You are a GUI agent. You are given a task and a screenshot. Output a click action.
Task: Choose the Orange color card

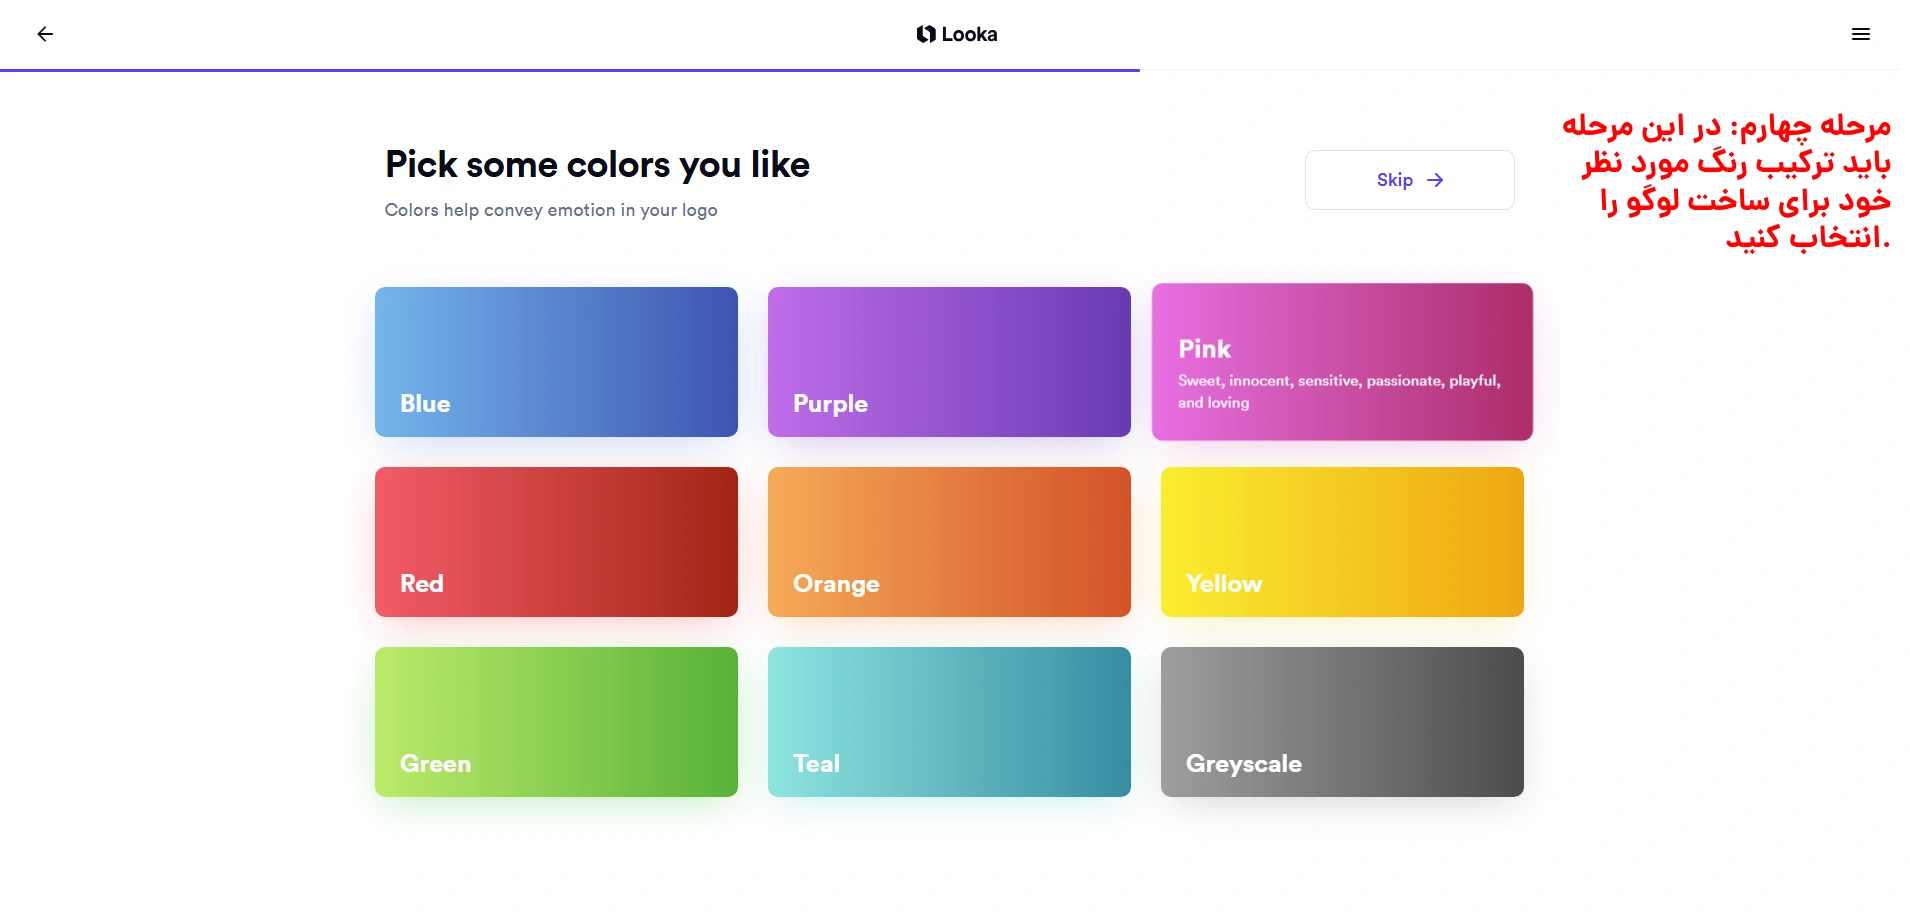[949, 541]
